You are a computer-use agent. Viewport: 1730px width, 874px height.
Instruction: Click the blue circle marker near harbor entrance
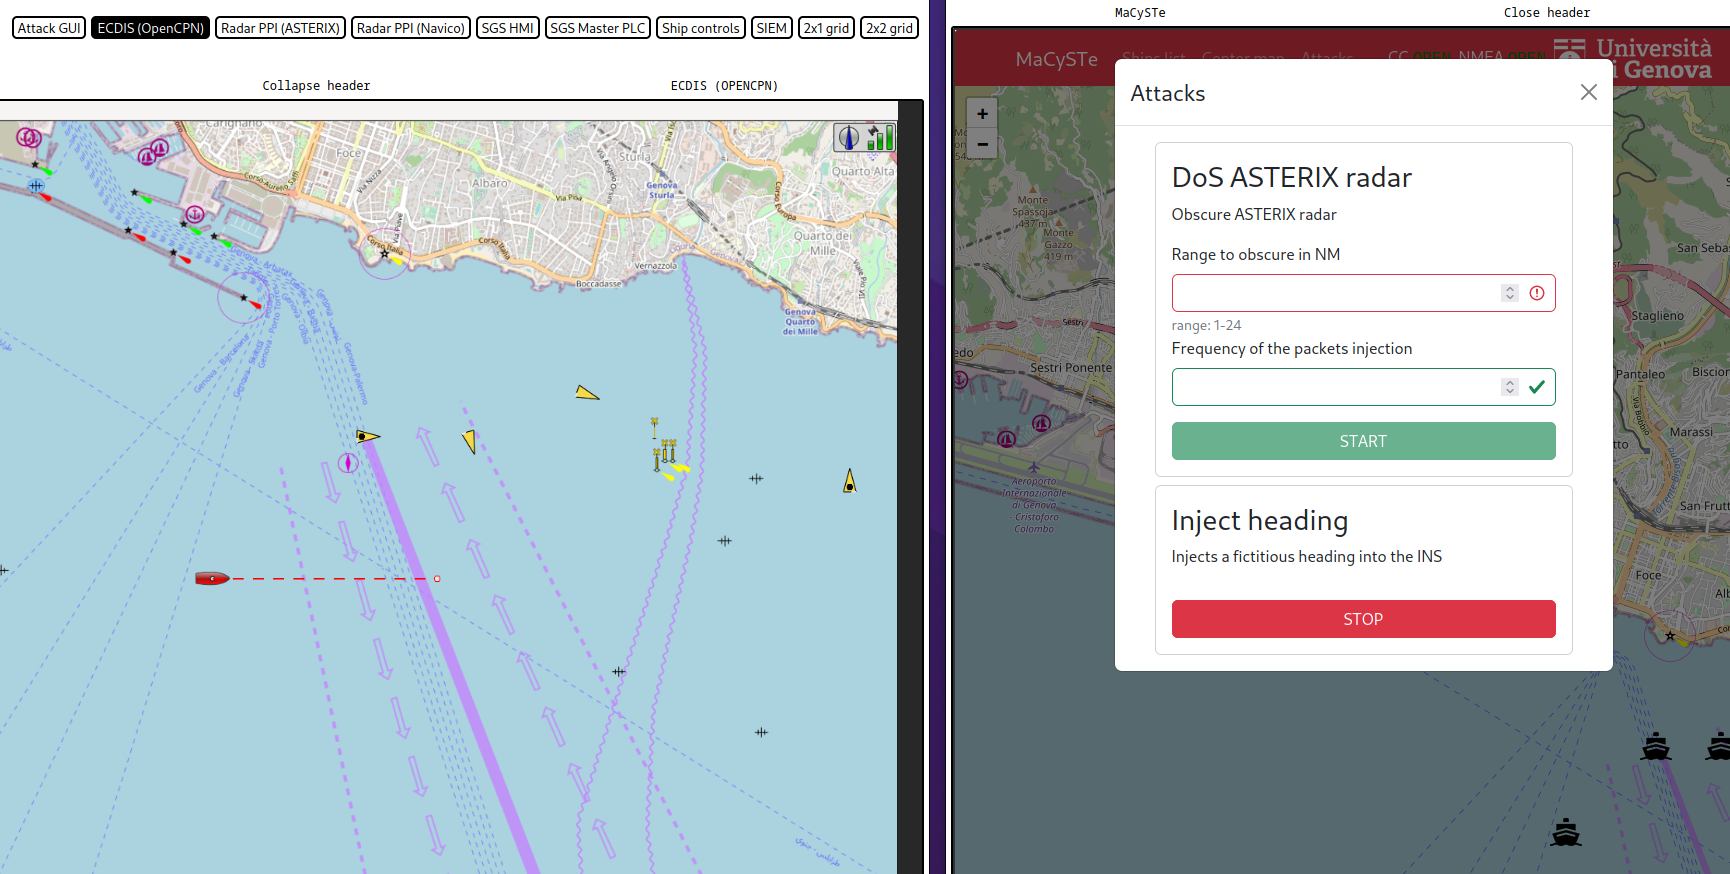(36, 186)
